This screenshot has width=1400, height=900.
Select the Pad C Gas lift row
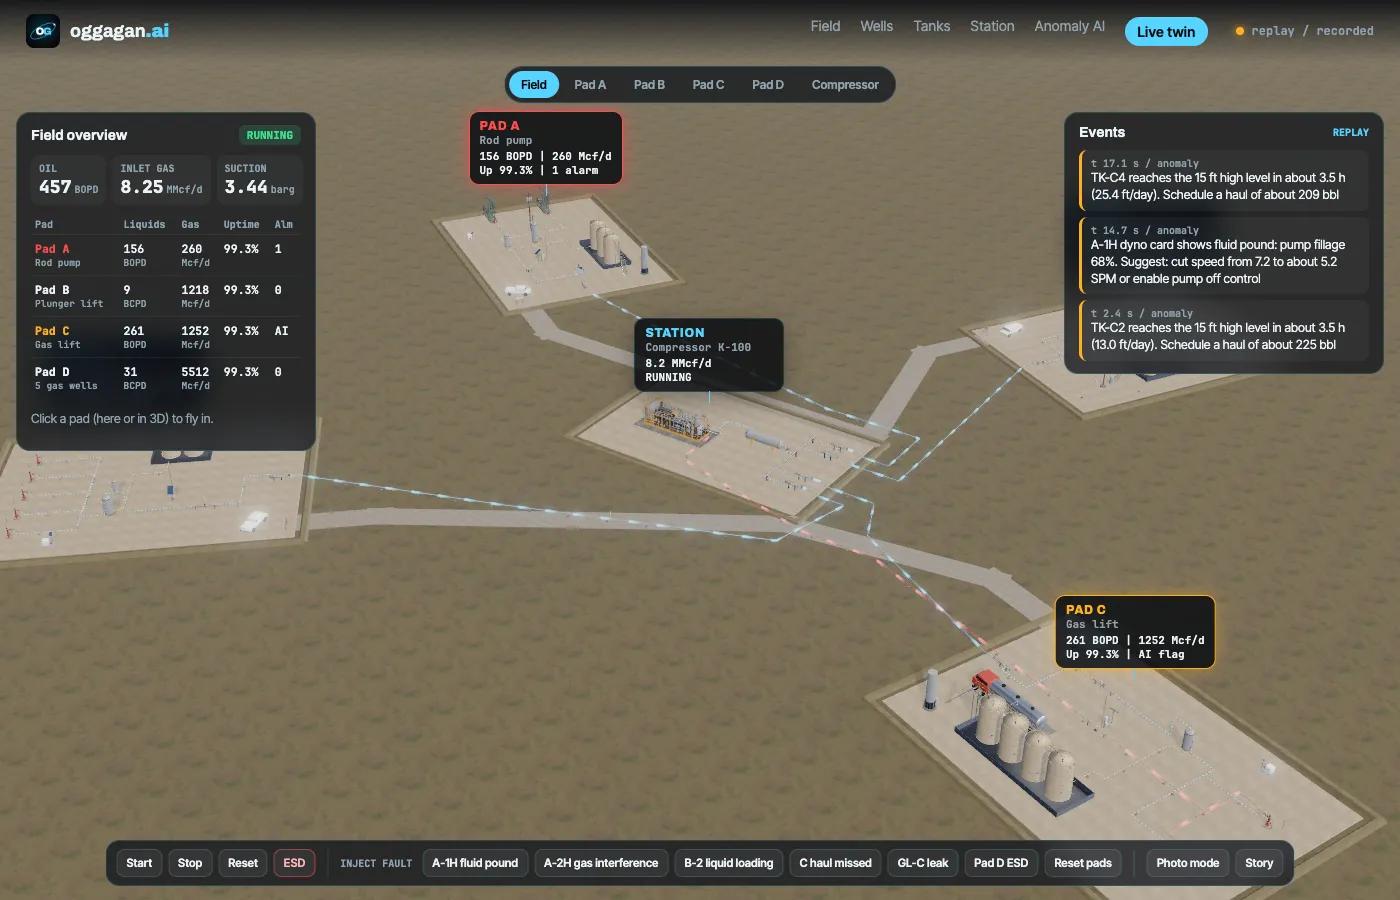166,337
